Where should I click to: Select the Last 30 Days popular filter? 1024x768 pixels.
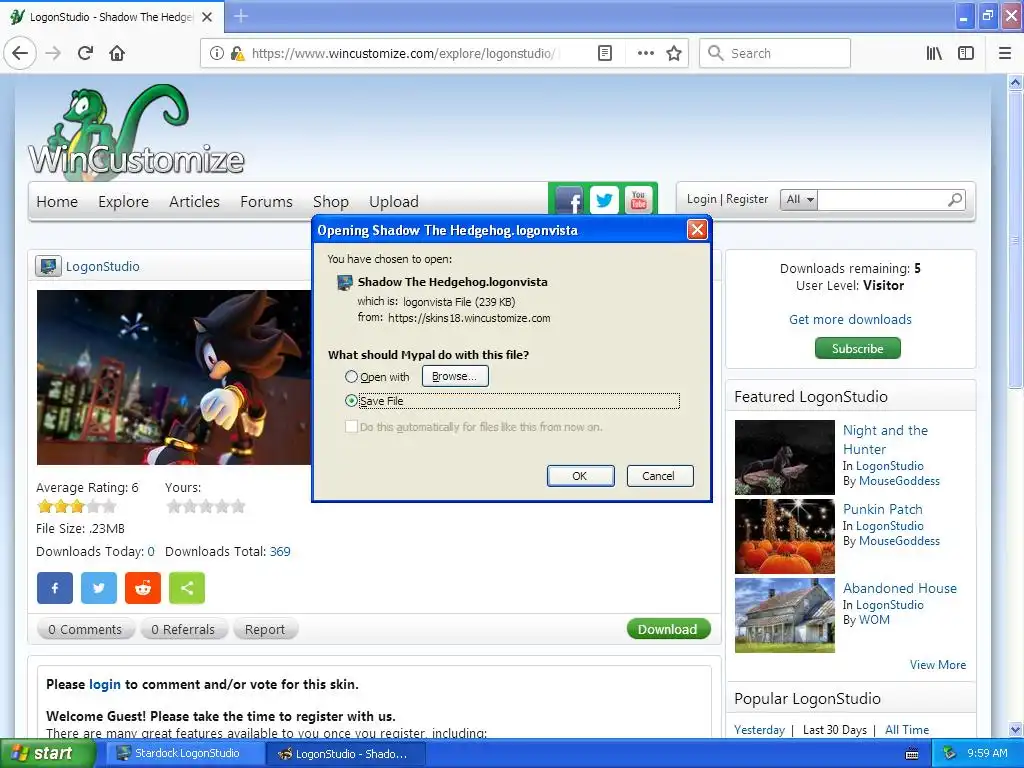pos(835,730)
